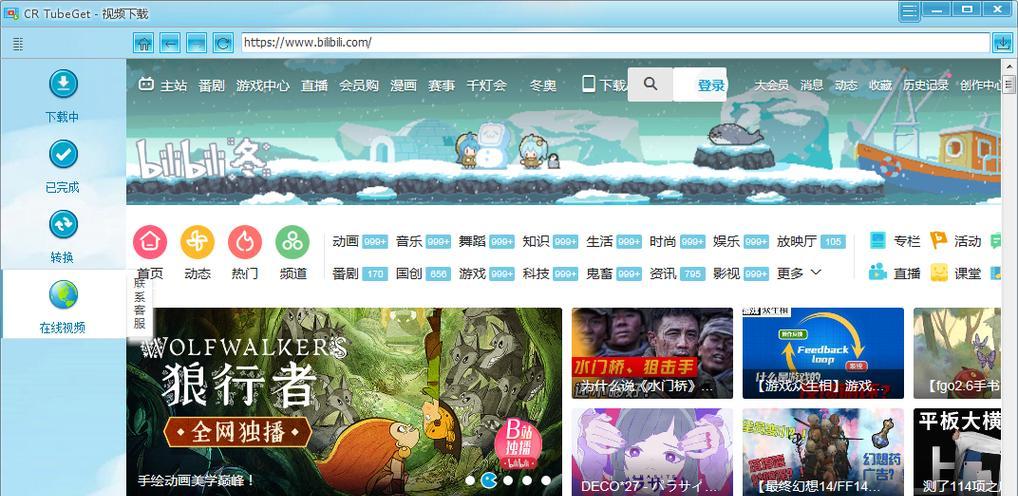The image size is (1018, 496).
Task: Click the phone icon beside 下载
Action: 588,84
